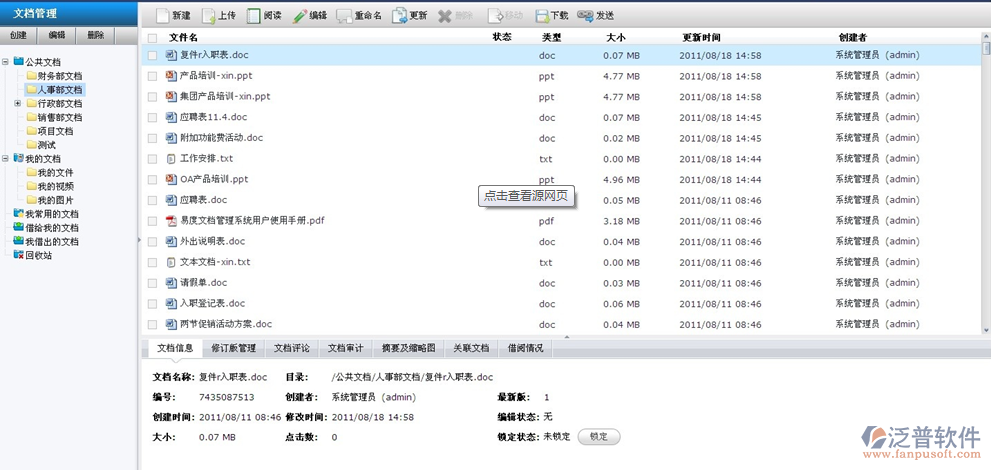
Task: Tick the checkbox beside 工作安排.txt
Action: (152, 159)
